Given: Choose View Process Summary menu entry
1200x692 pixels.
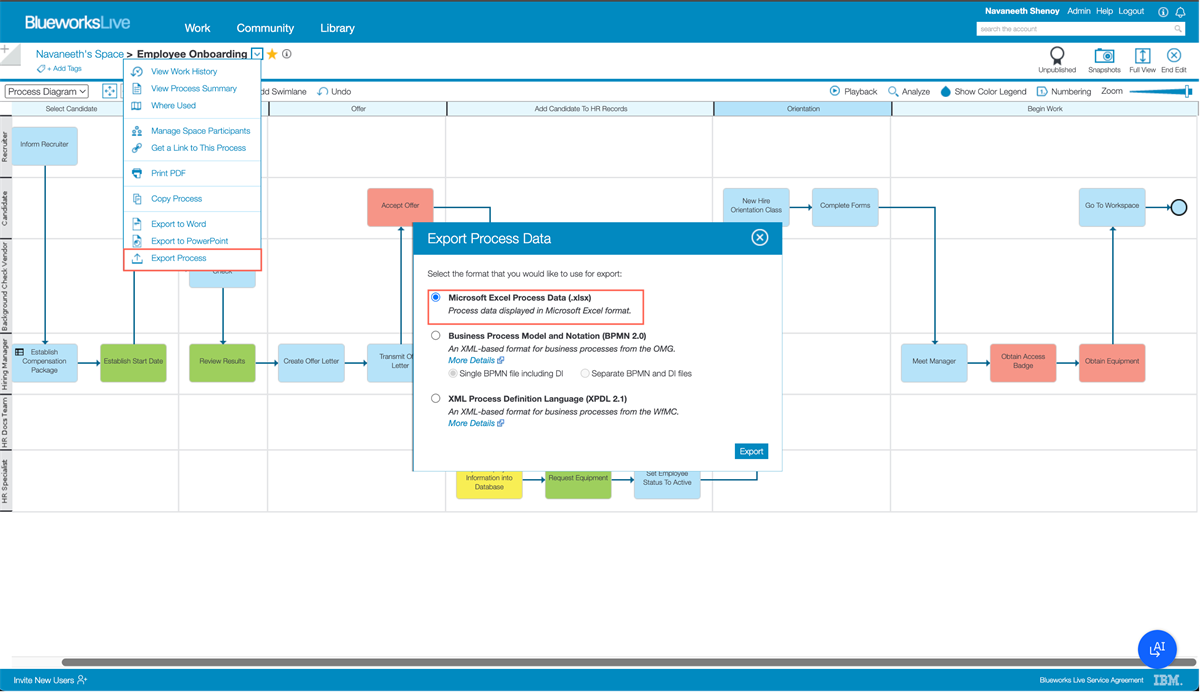Looking at the screenshot, I should [194, 88].
